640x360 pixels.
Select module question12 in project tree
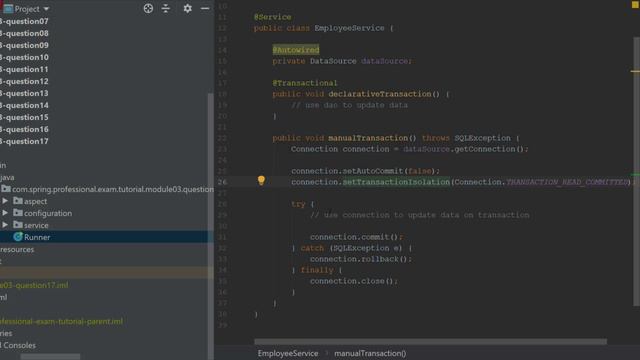click(x=24, y=81)
